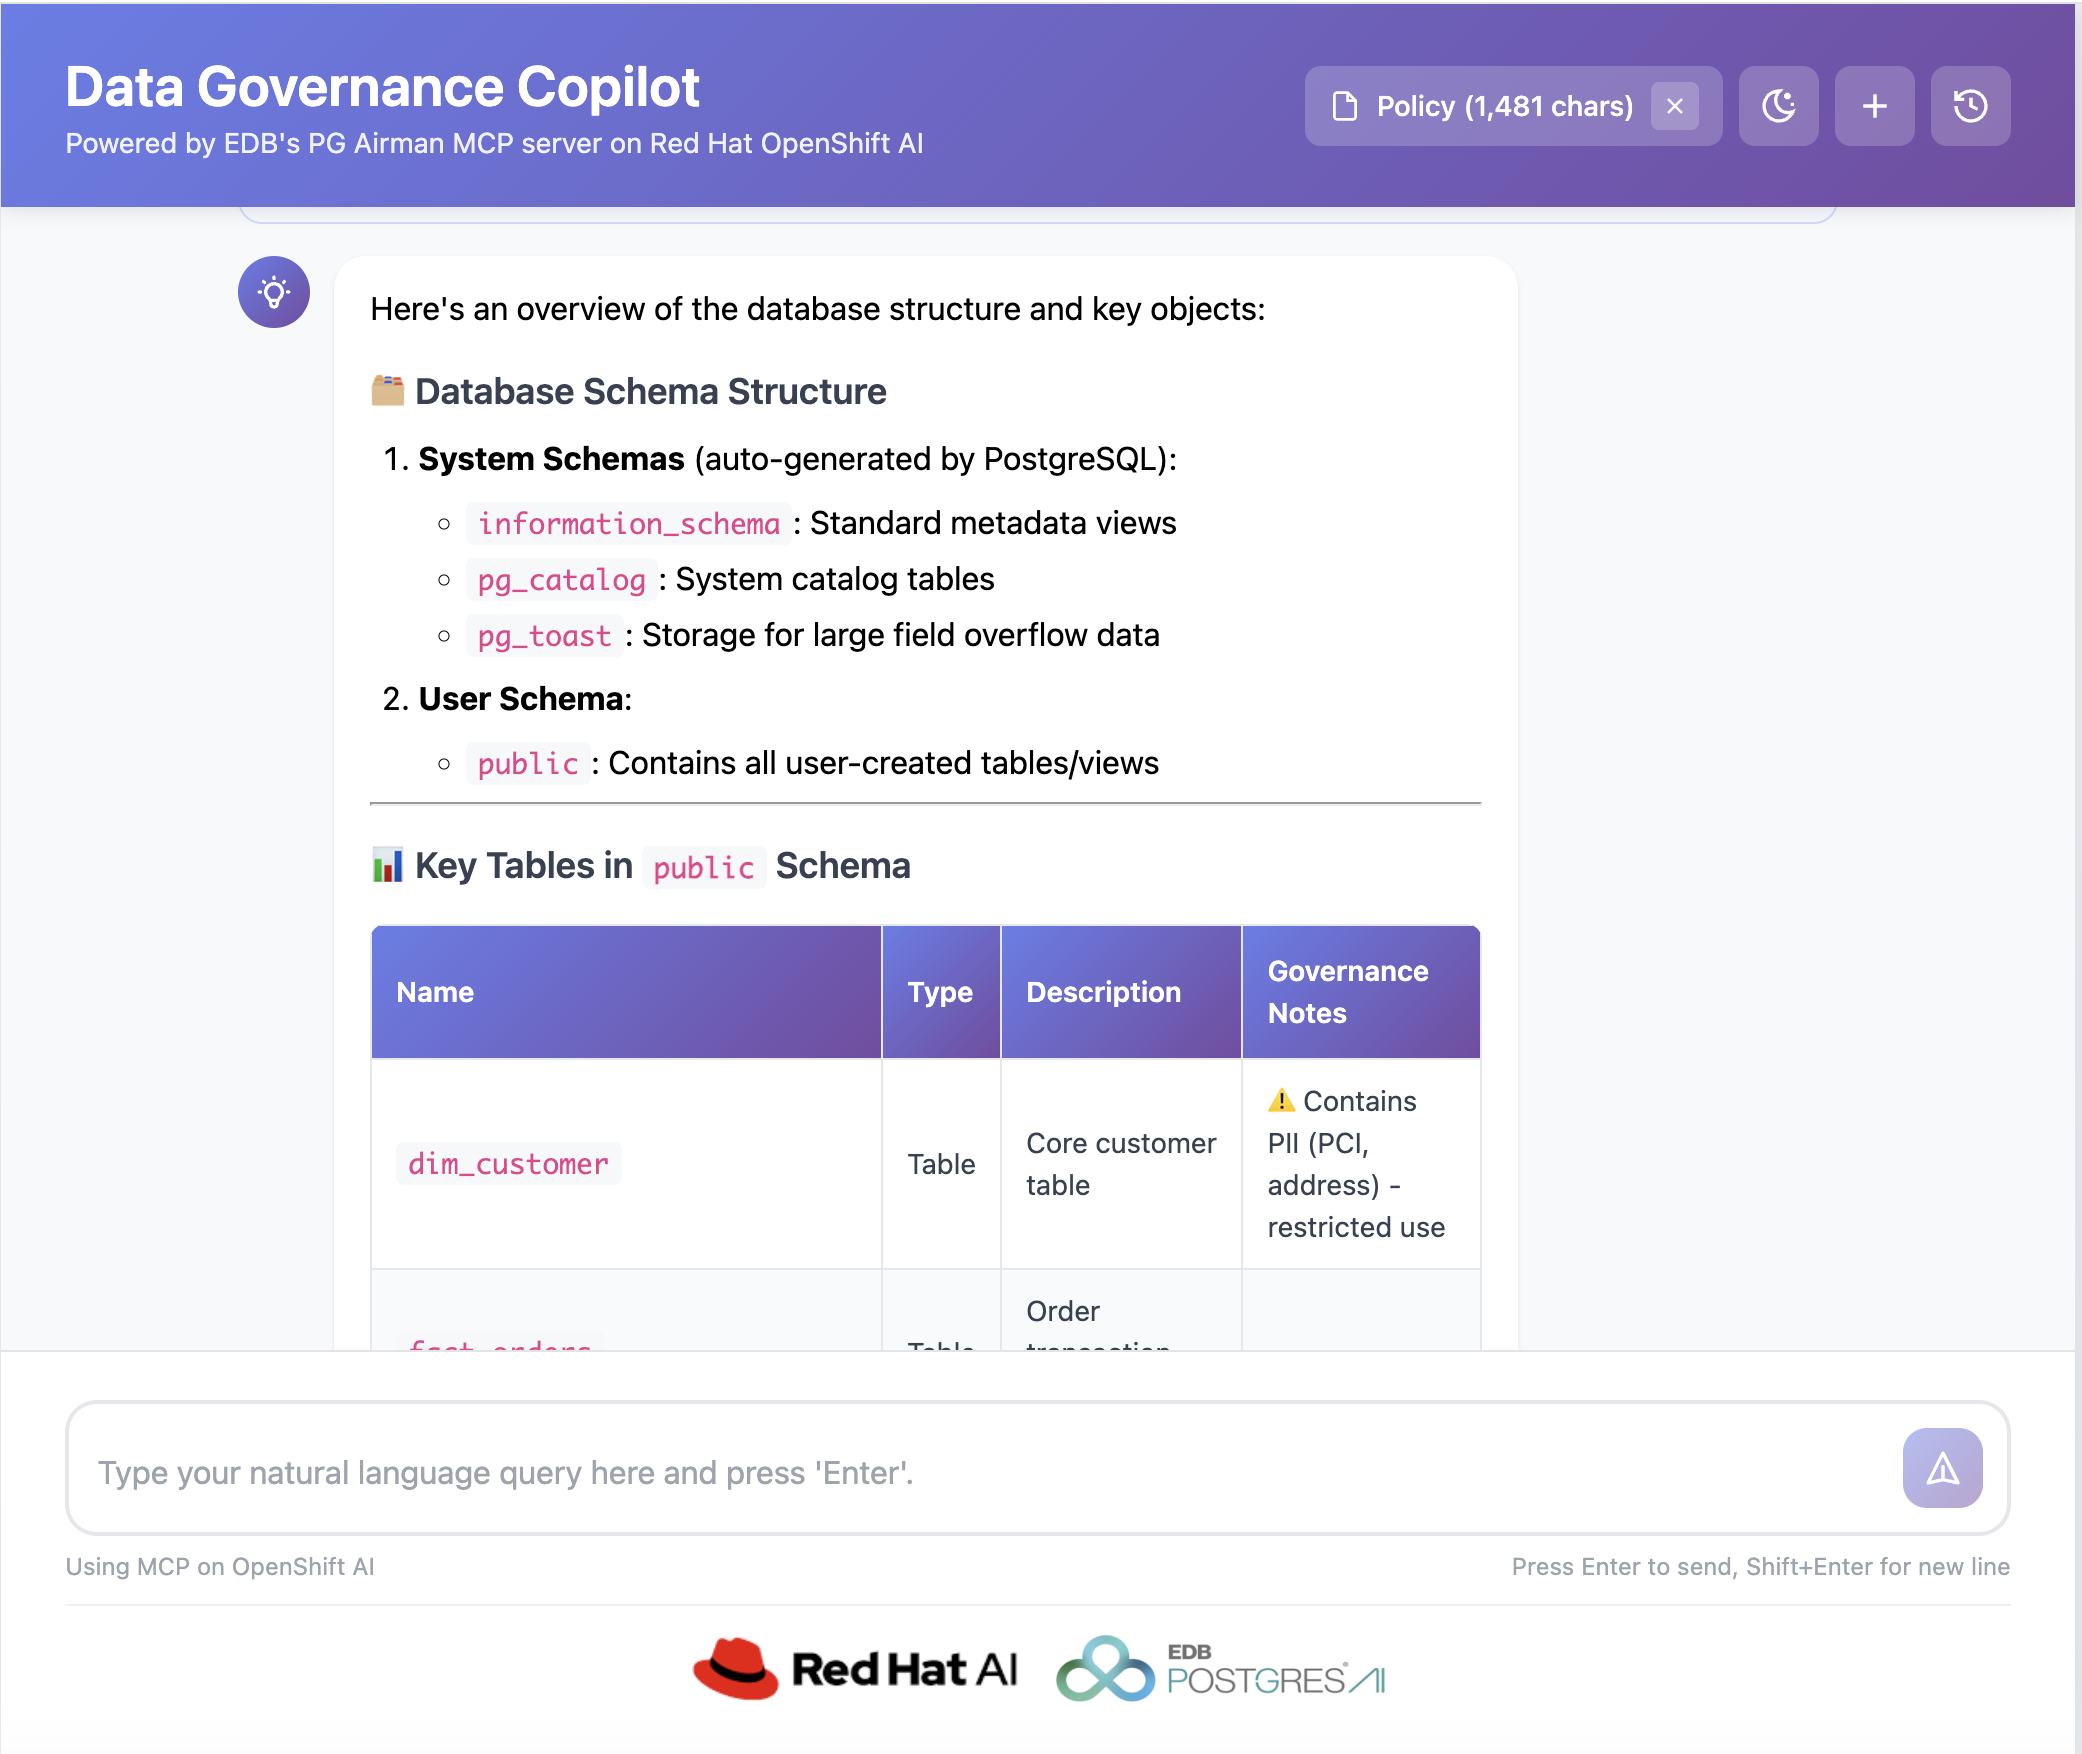Toggle dark mode with the moon icon
The image size is (2082, 1754).
1778,106
